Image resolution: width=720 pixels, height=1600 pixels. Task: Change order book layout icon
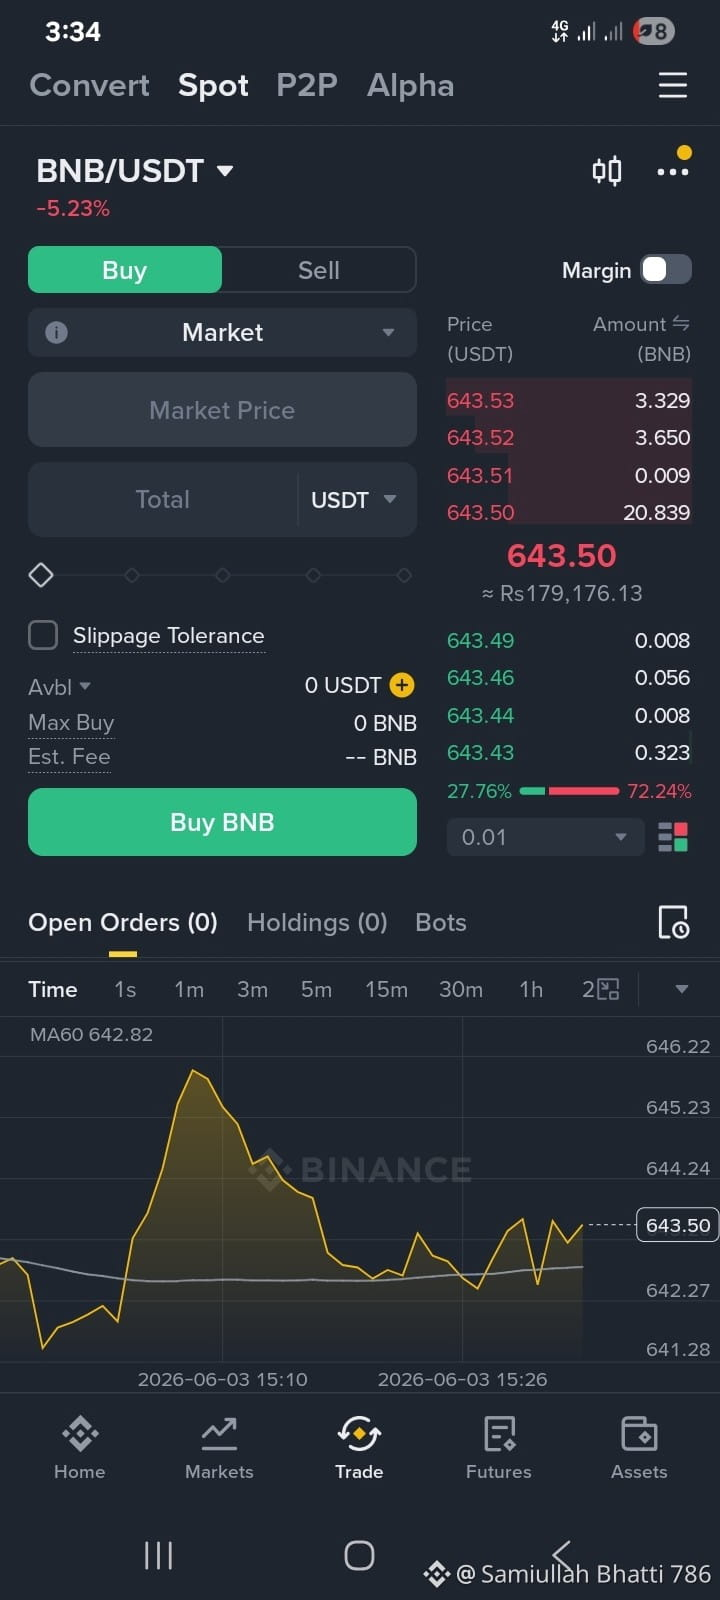coord(673,837)
